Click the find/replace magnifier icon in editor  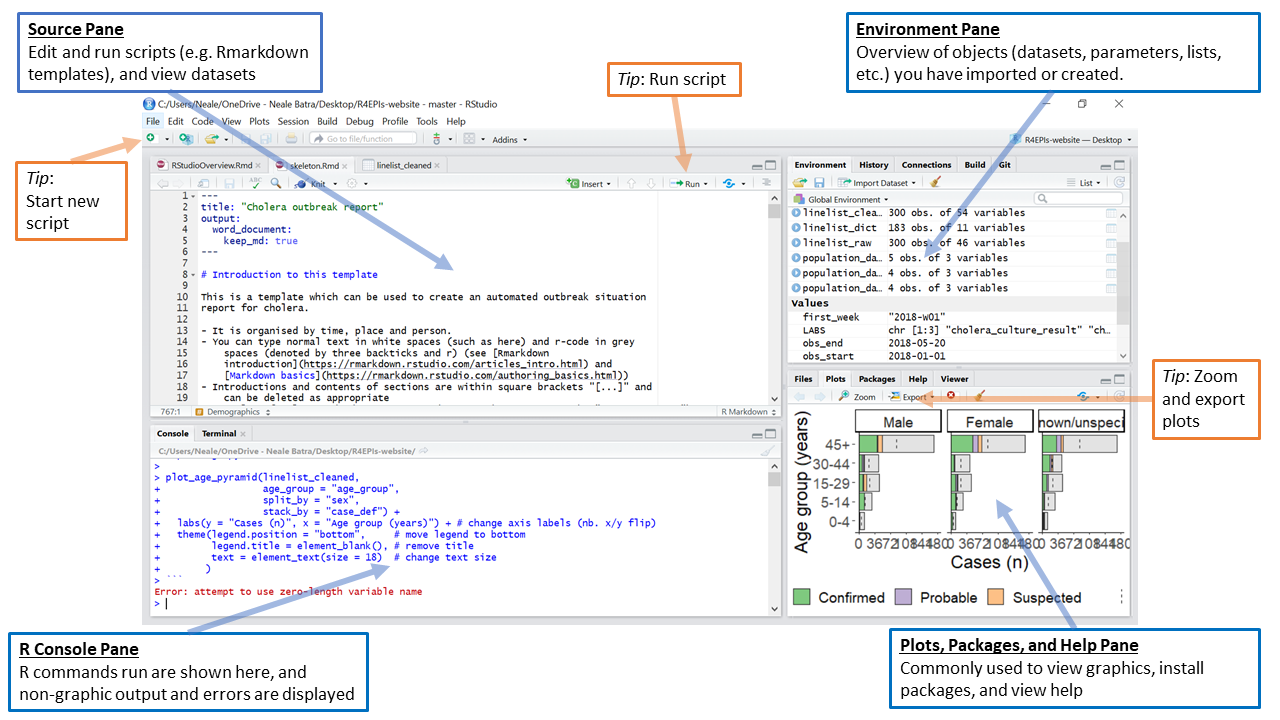pos(275,184)
